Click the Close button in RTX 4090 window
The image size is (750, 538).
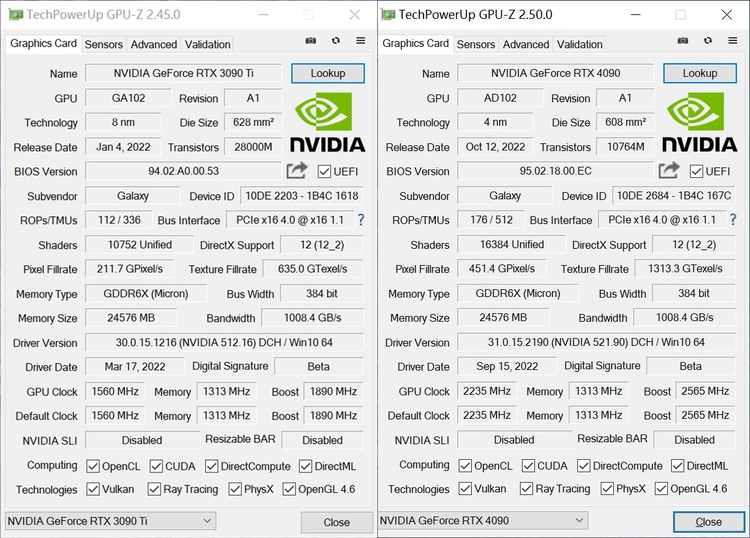point(708,522)
